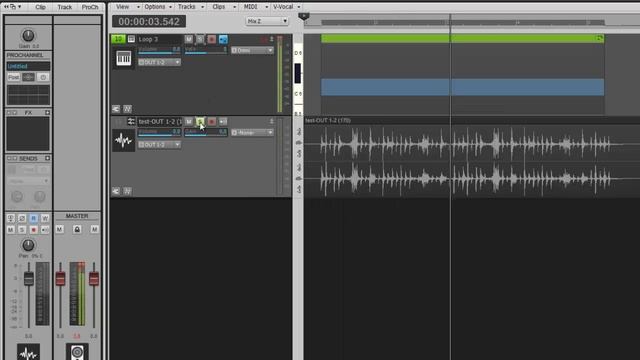Add an effect via the FX plus icon
Screen dimensions: 640x360
48,112
